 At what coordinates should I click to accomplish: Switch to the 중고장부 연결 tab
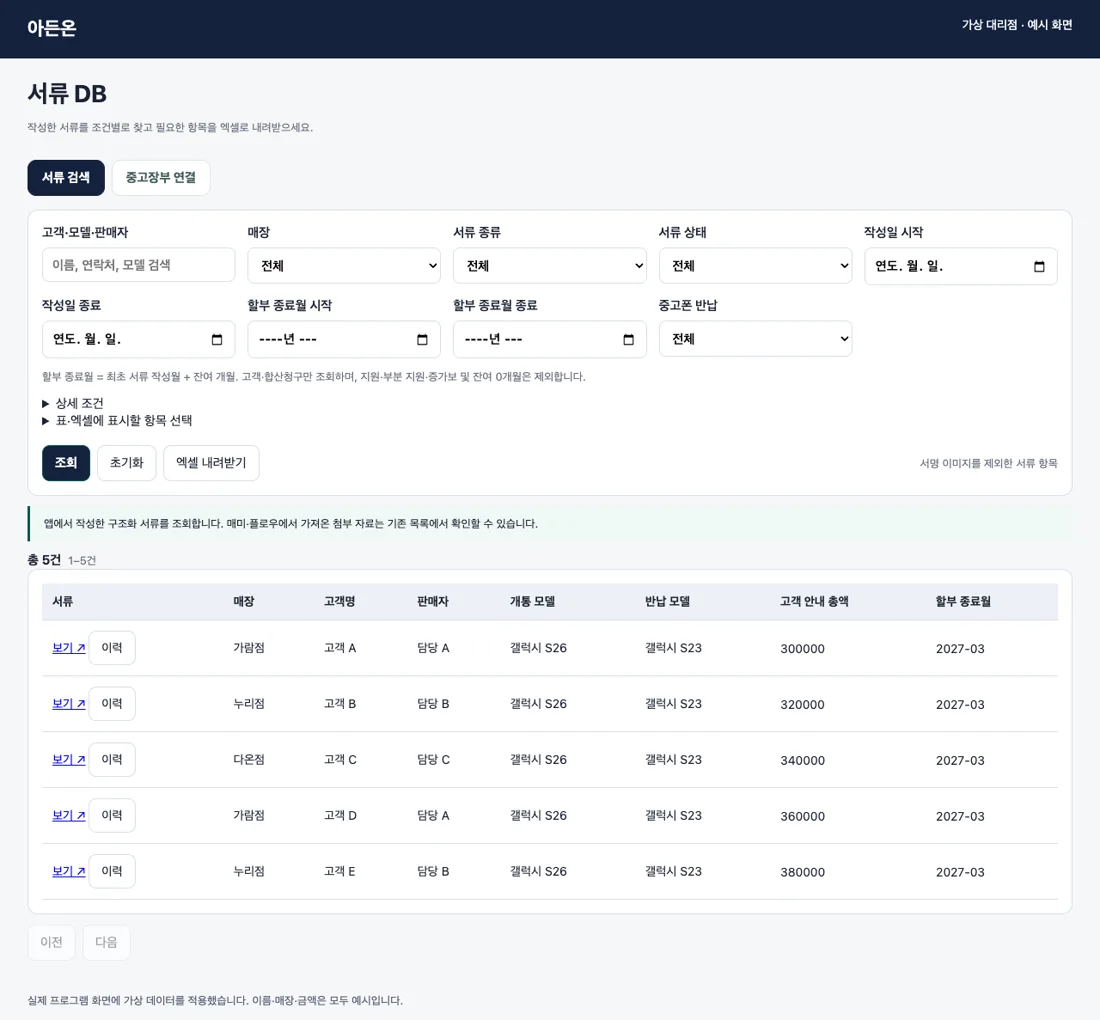[x=161, y=177]
